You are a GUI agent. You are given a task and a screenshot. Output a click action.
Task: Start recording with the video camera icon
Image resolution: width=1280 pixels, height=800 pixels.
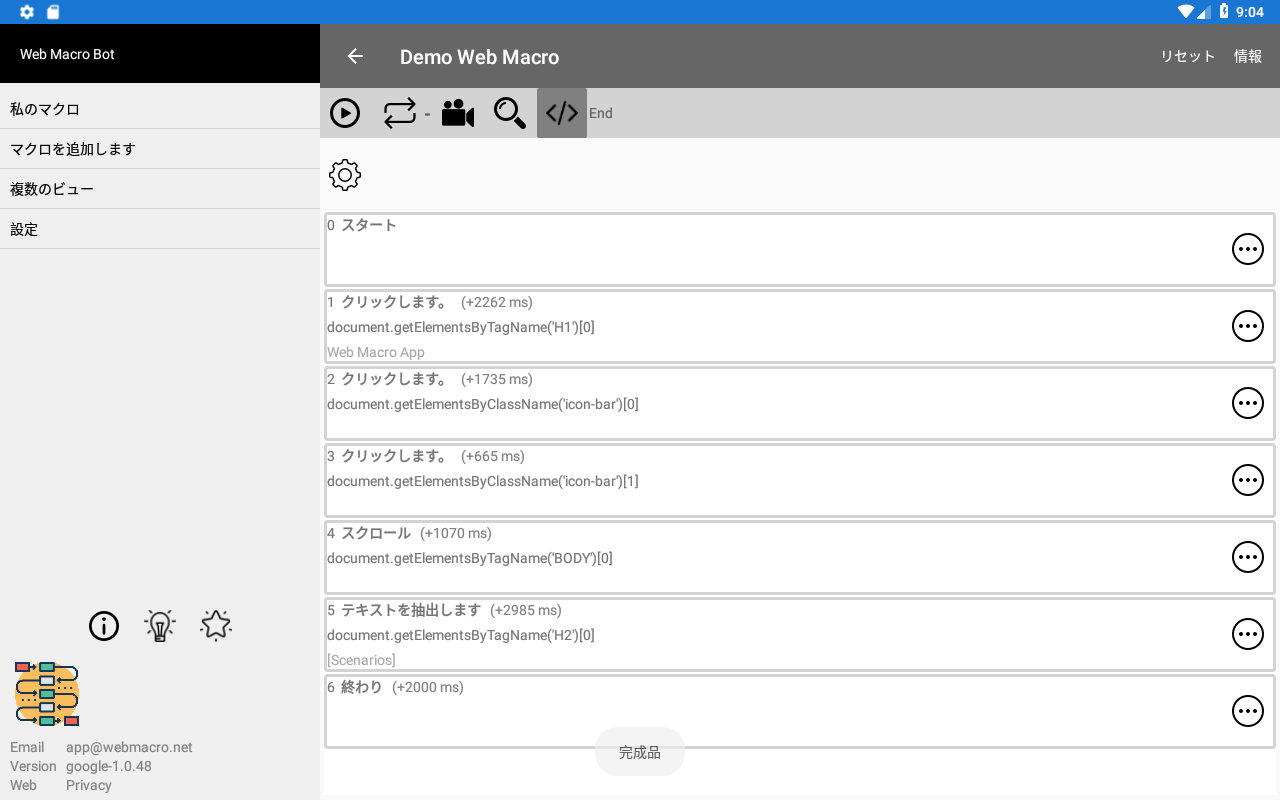click(x=458, y=113)
